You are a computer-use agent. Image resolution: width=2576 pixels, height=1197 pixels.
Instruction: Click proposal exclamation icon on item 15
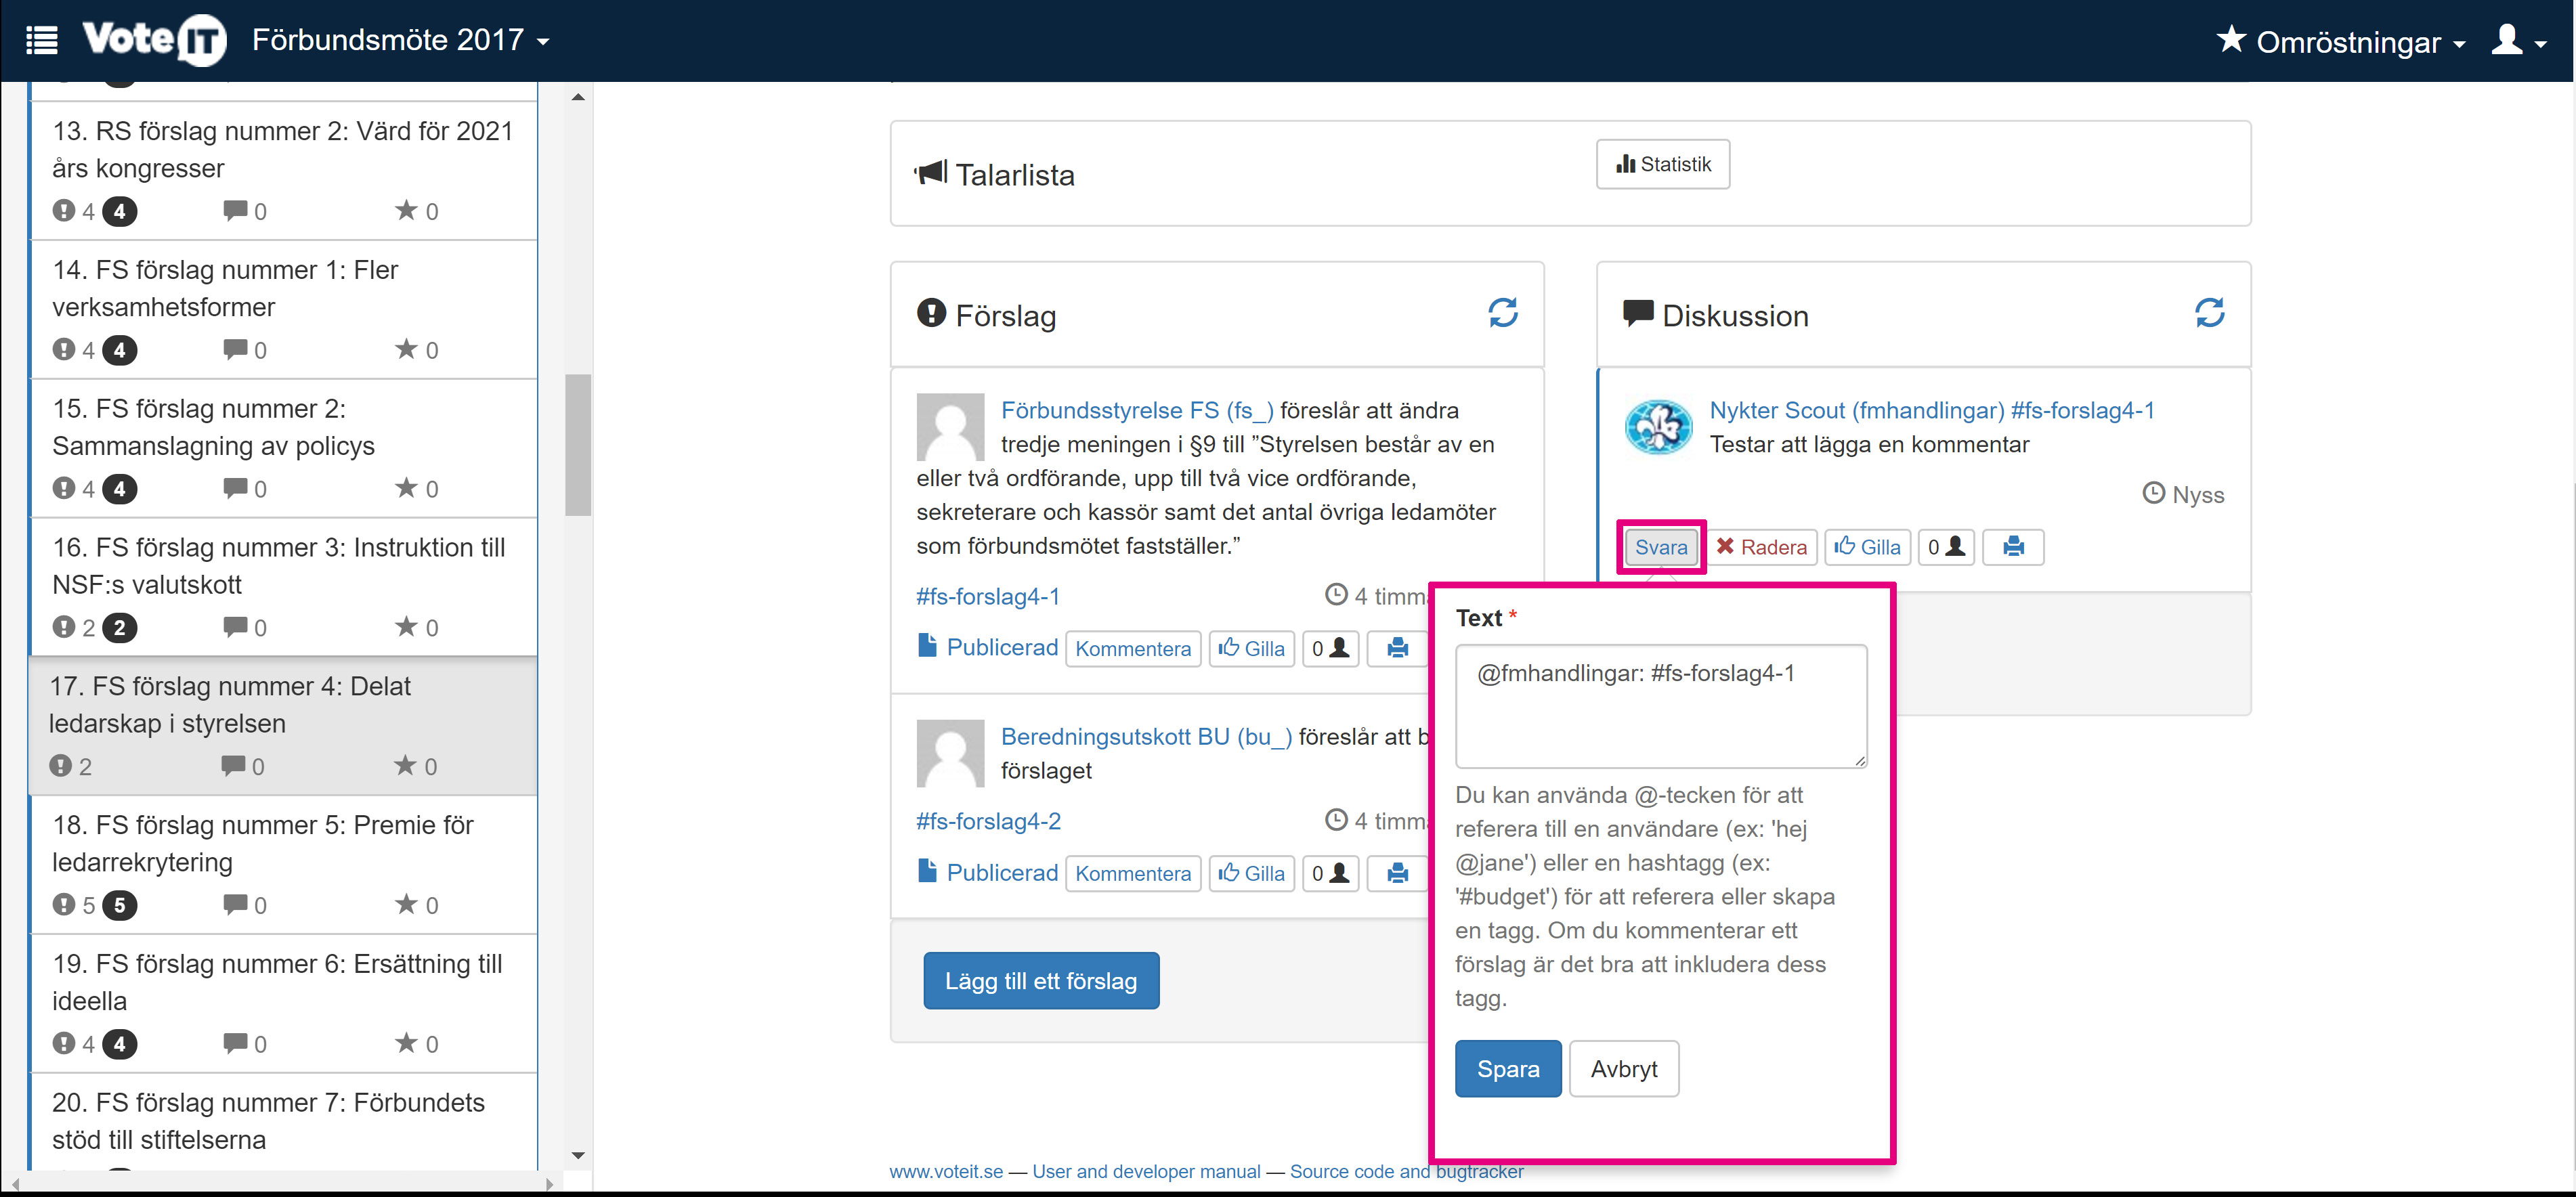[x=64, y=488]
